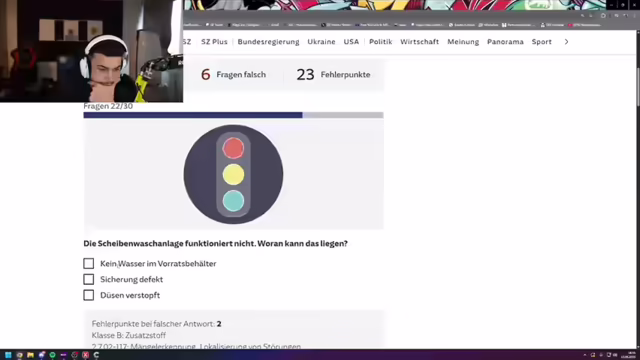640x360 pixels.
Task: Click the quiz progress bar
Action: coord(233,115)
